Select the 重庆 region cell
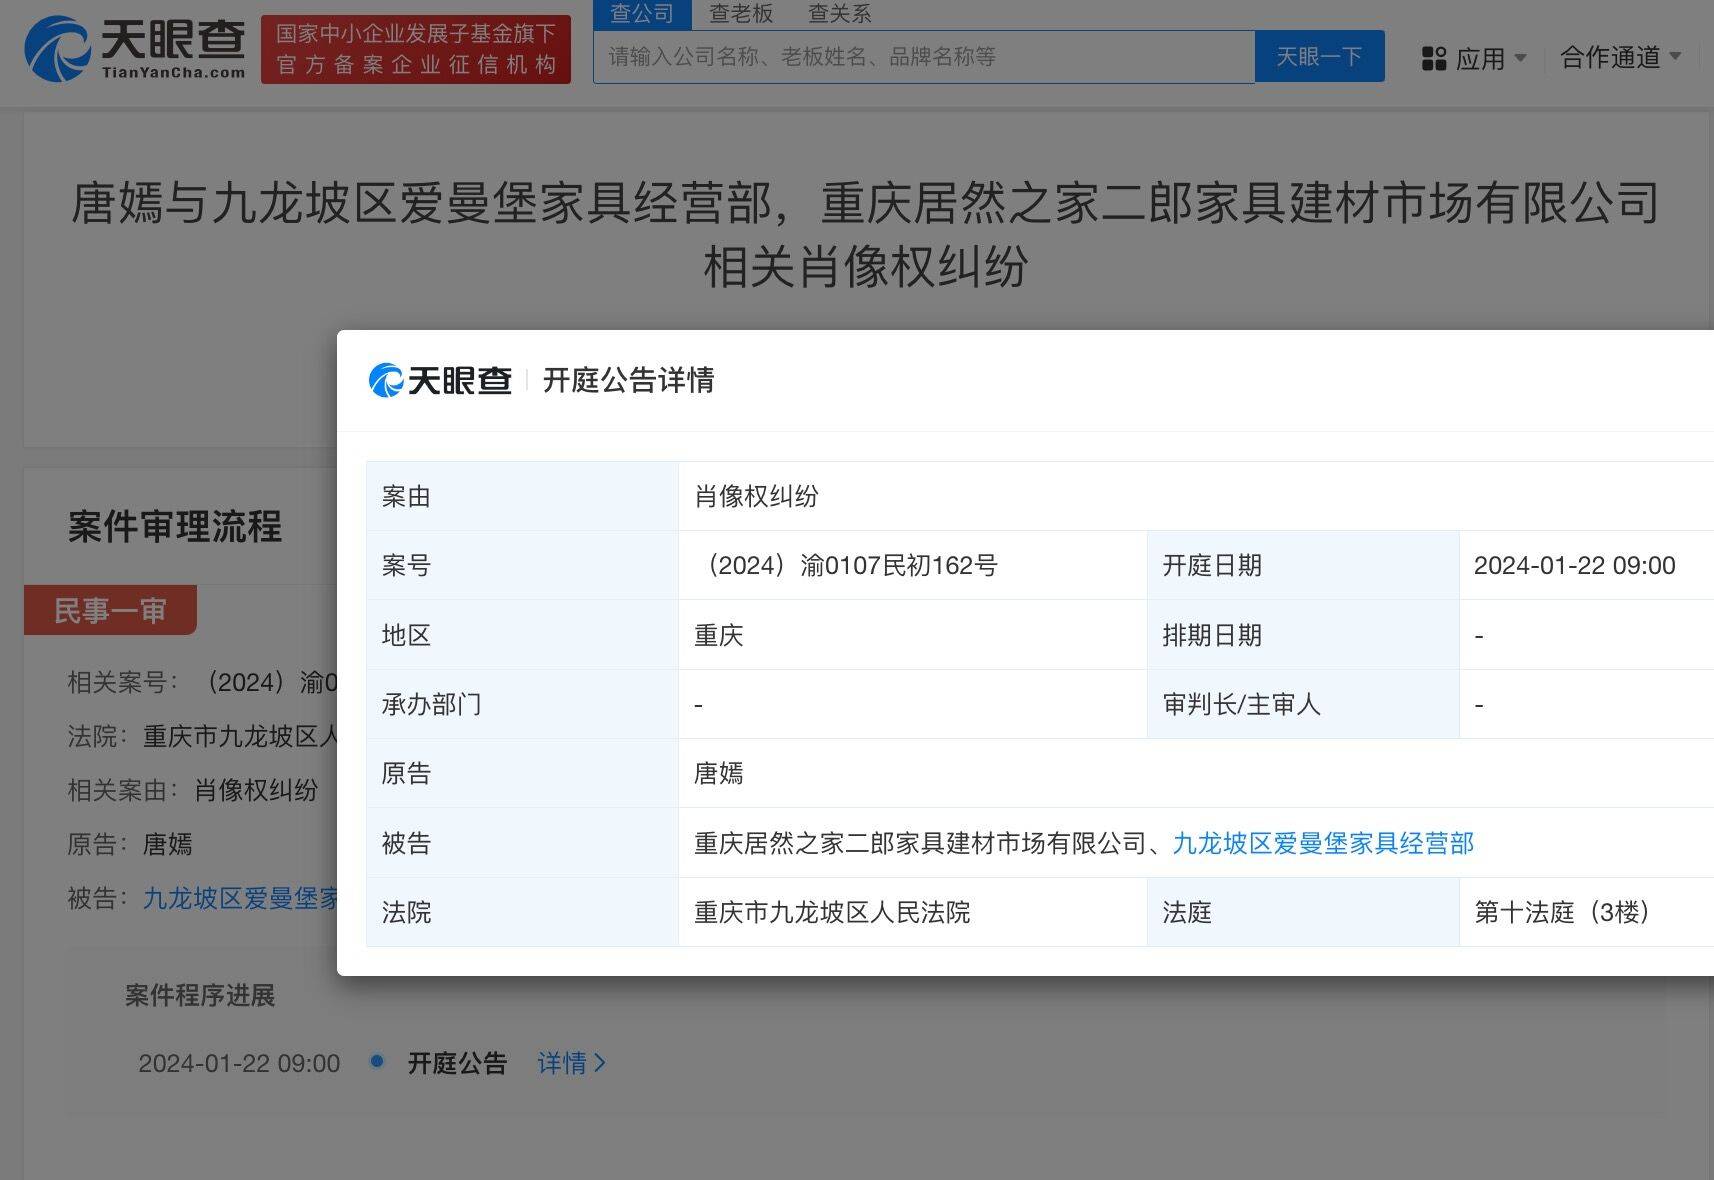Image resolution: width=1714 pixels, height=1180 pixels. coord(912,635)
